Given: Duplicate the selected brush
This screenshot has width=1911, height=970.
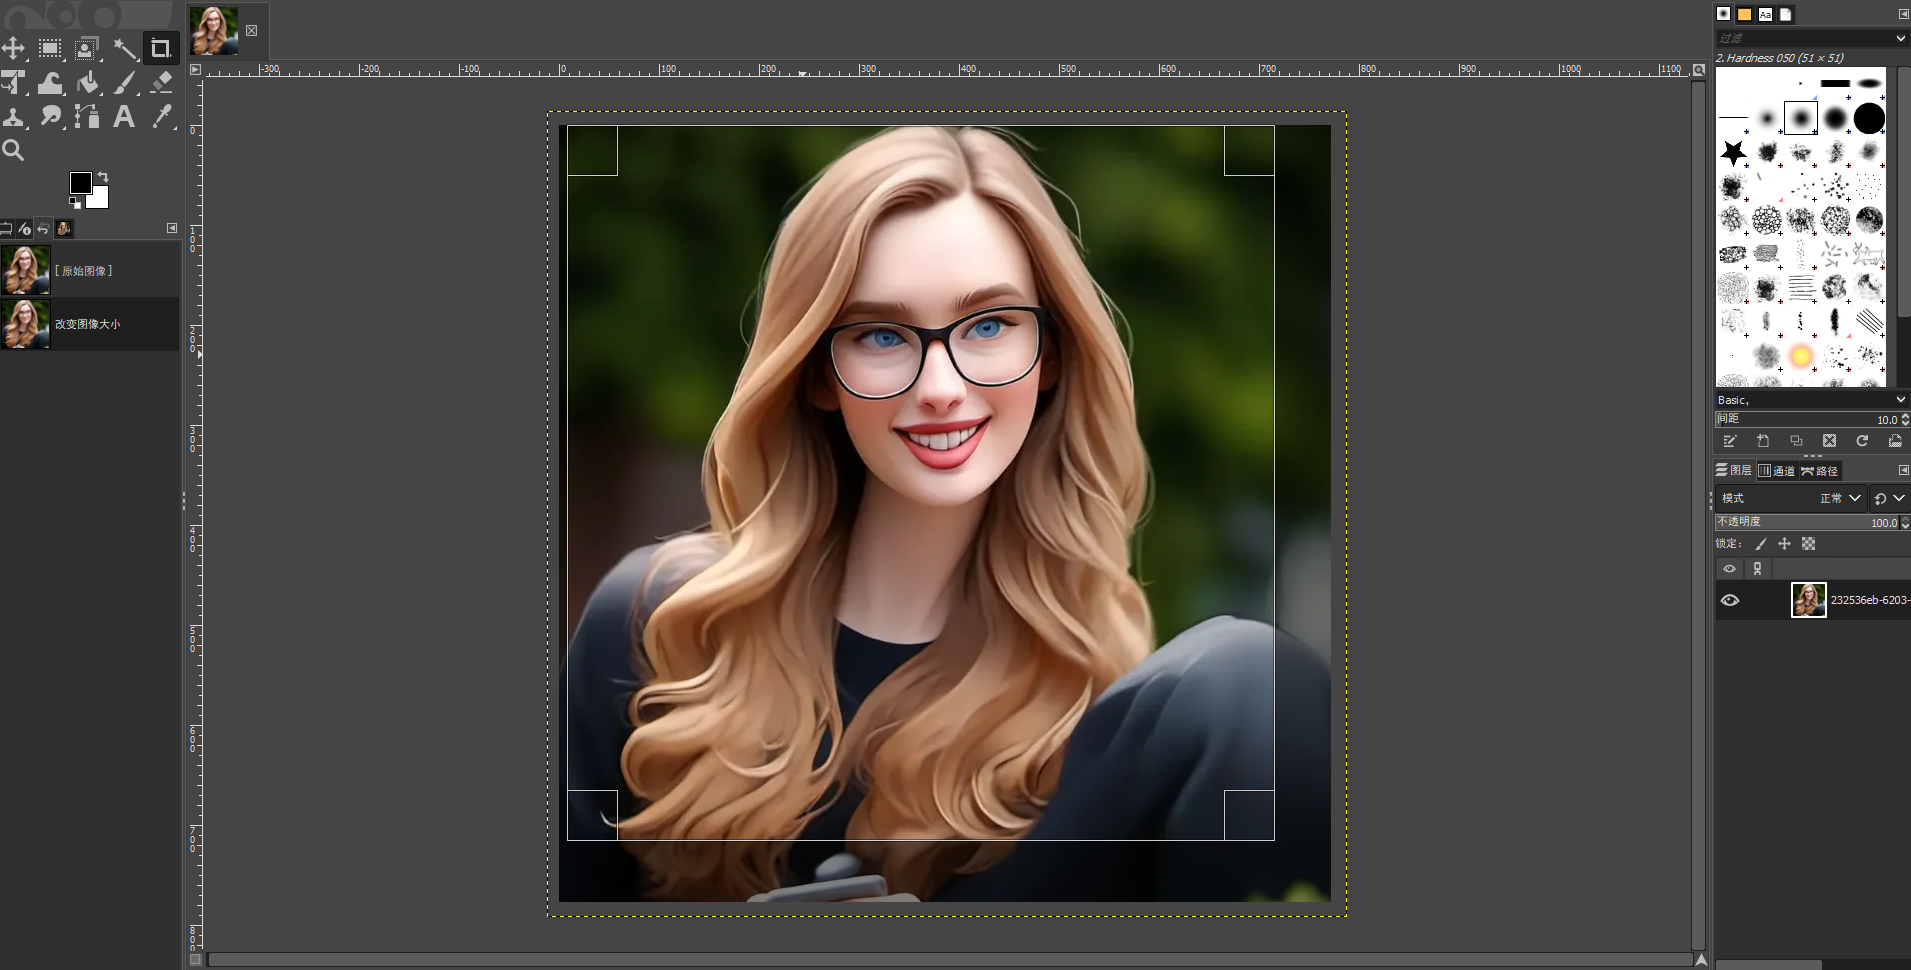Looking at the screenshot, I should click(x=1796, y=441).
